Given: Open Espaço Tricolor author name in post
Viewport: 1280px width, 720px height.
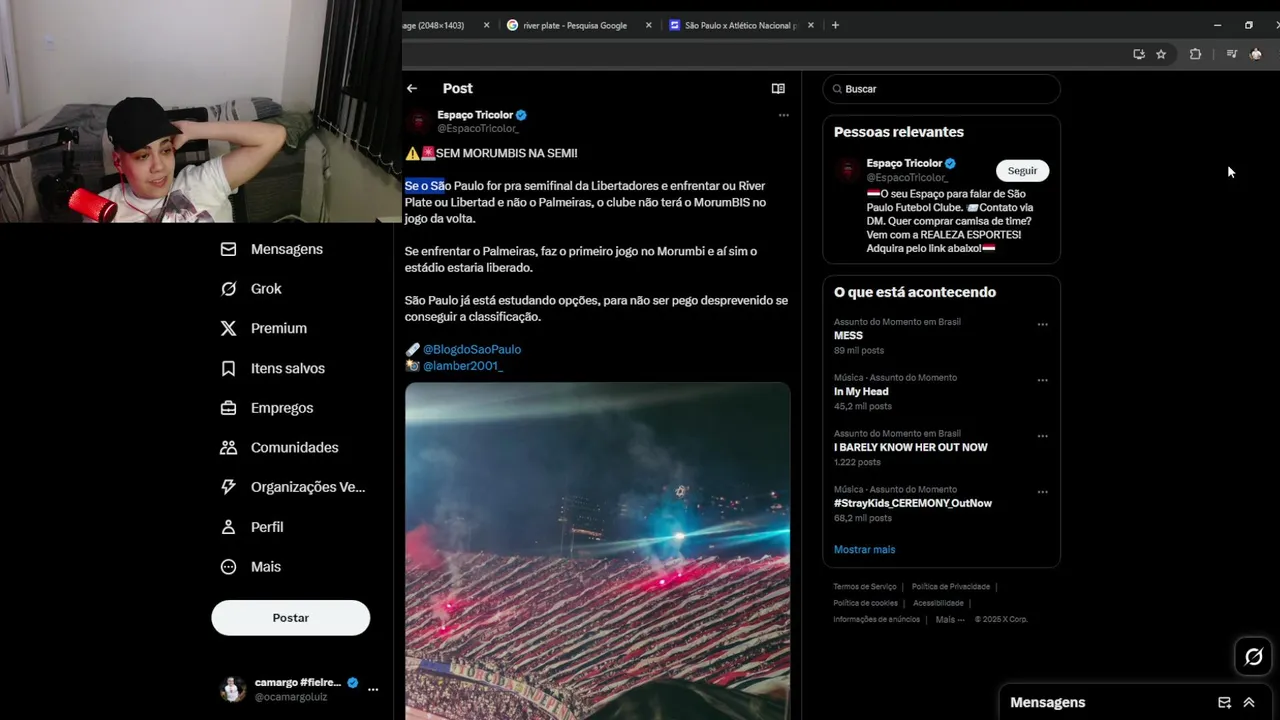Looking at the screenshot, I should pos(475,115).
